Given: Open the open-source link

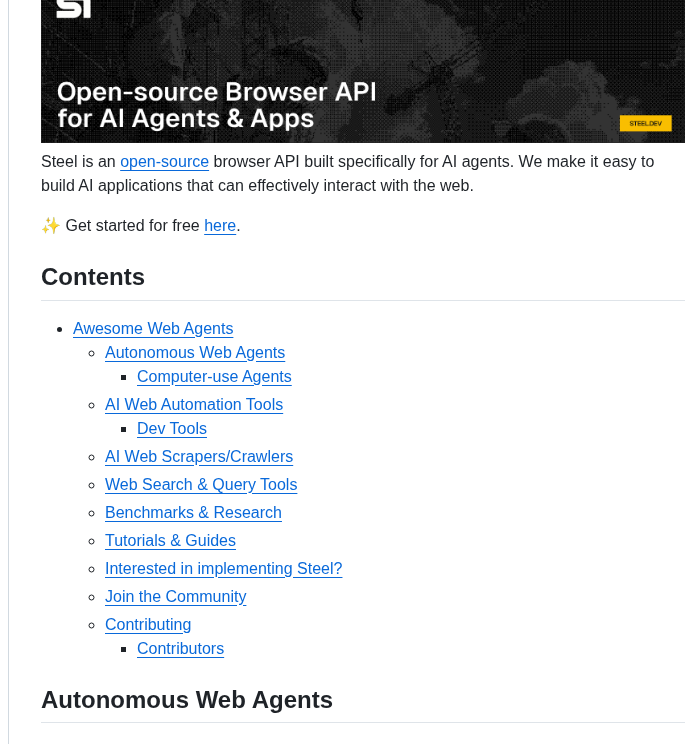Looking at the screenshot, I should click(x=164, y=162).
